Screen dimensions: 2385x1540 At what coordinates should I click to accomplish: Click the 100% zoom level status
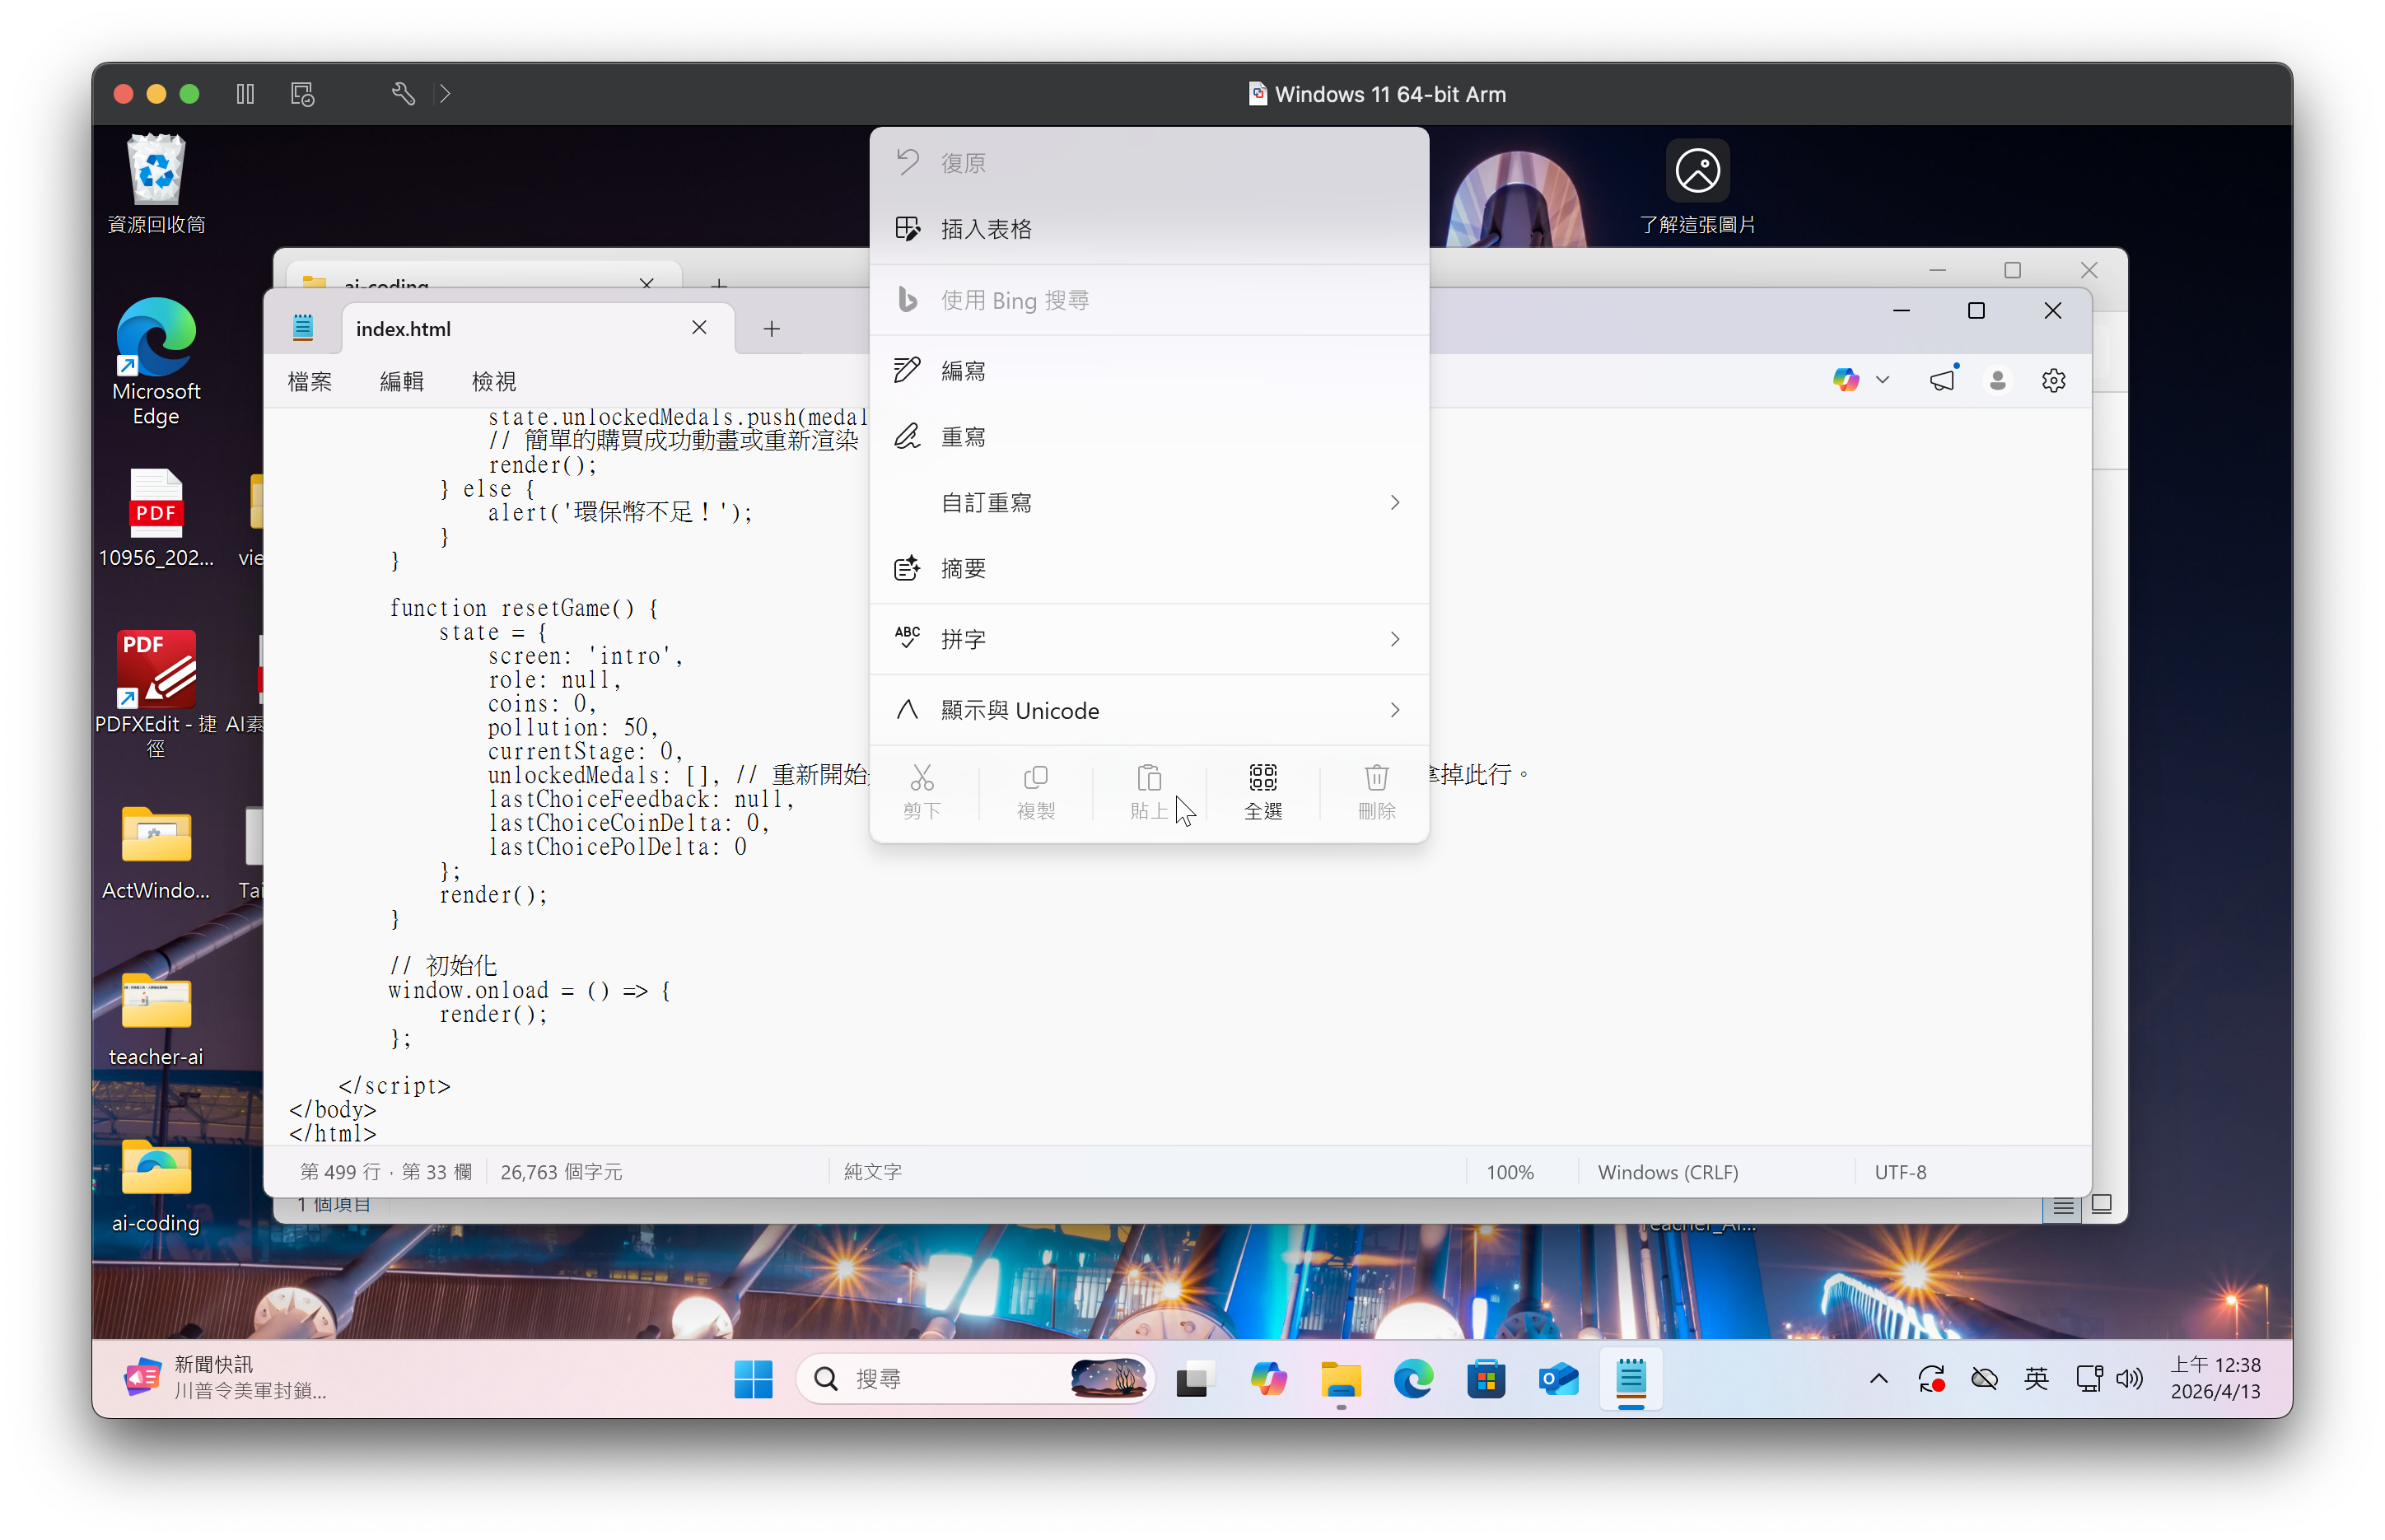pos(1509,1172)
